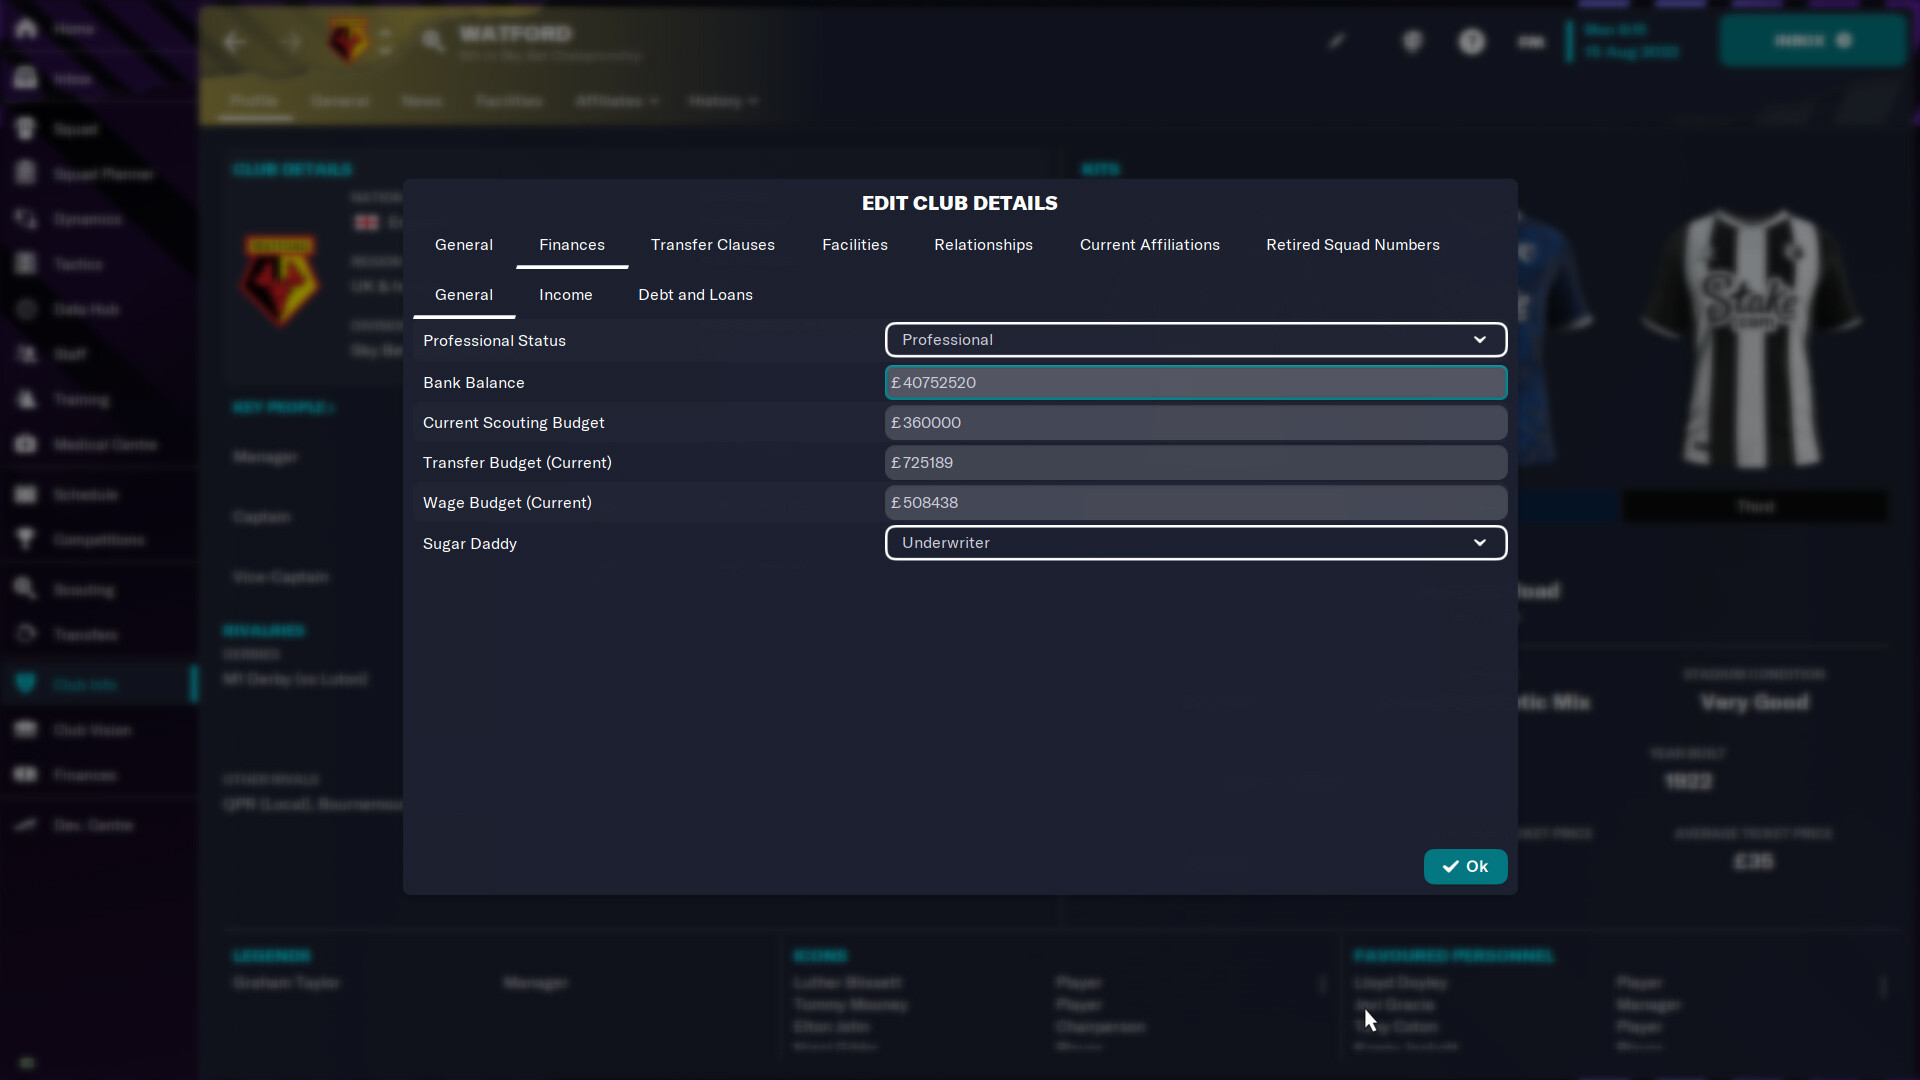Enable Current Affiliations relationship toggle
1920x1080 pixels.
(x=1149, y=244)
